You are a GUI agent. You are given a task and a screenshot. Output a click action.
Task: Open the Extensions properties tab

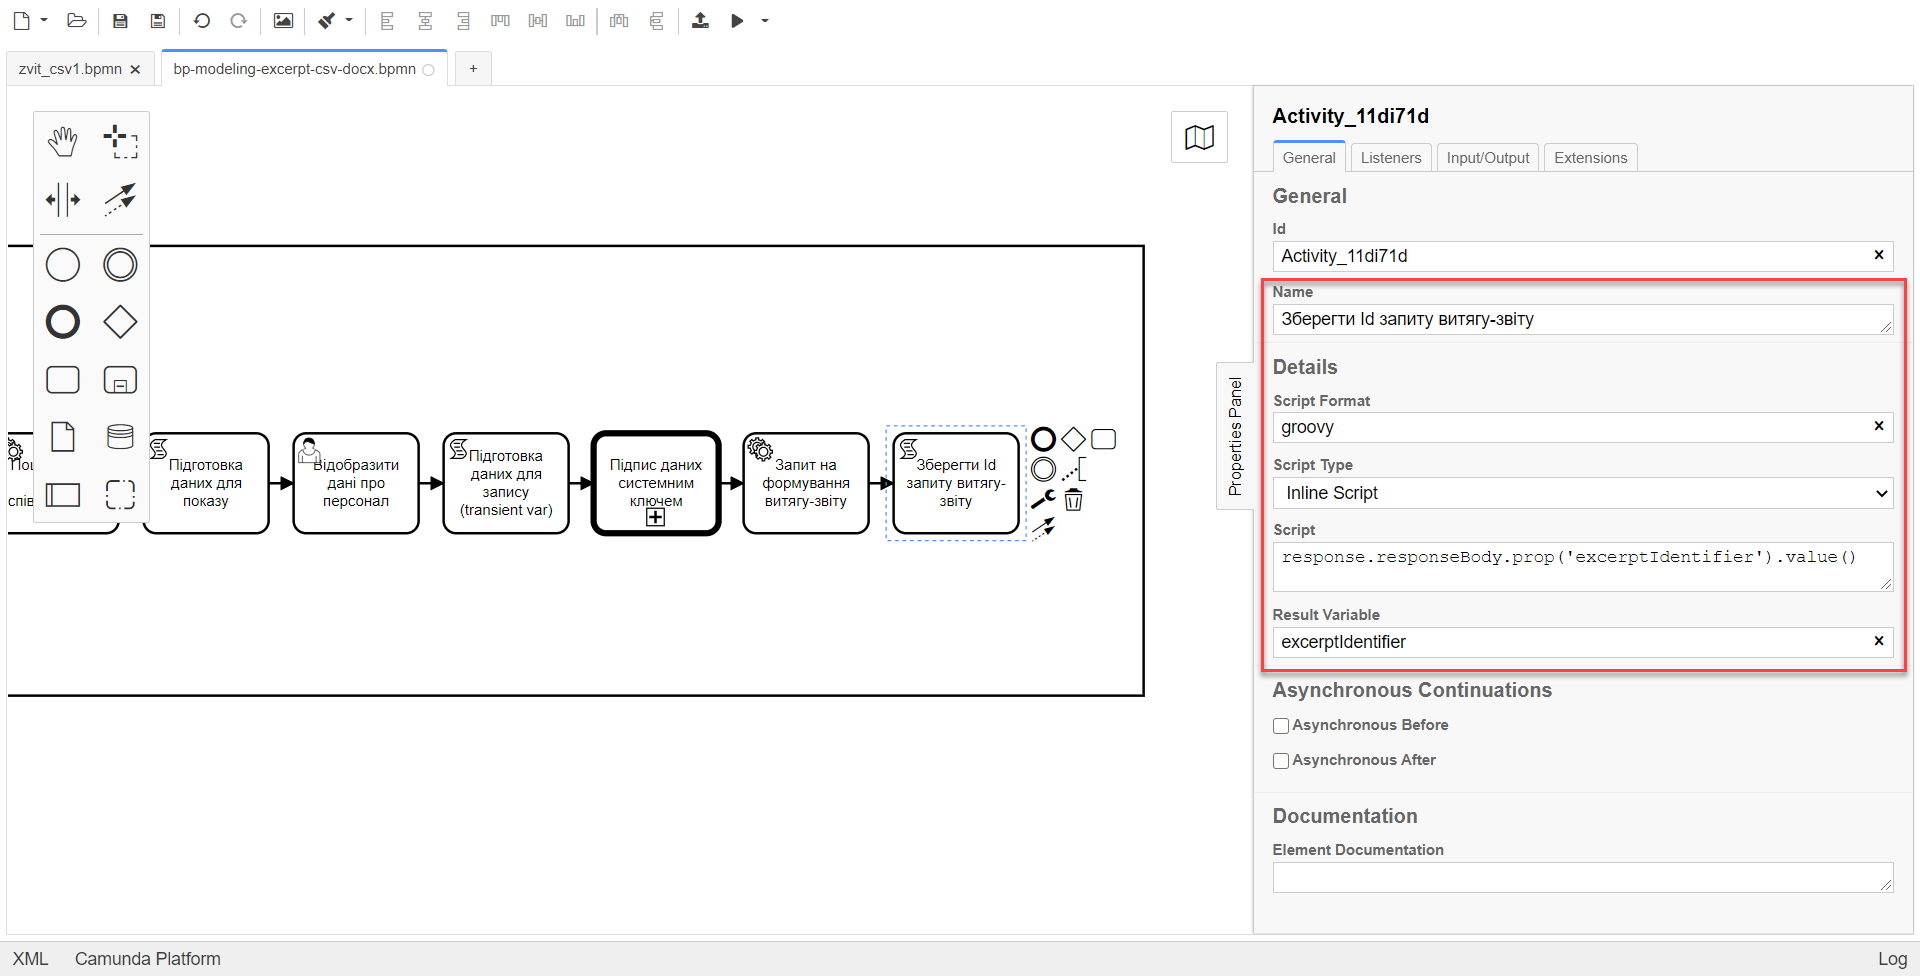click(x=1590, y=158)
